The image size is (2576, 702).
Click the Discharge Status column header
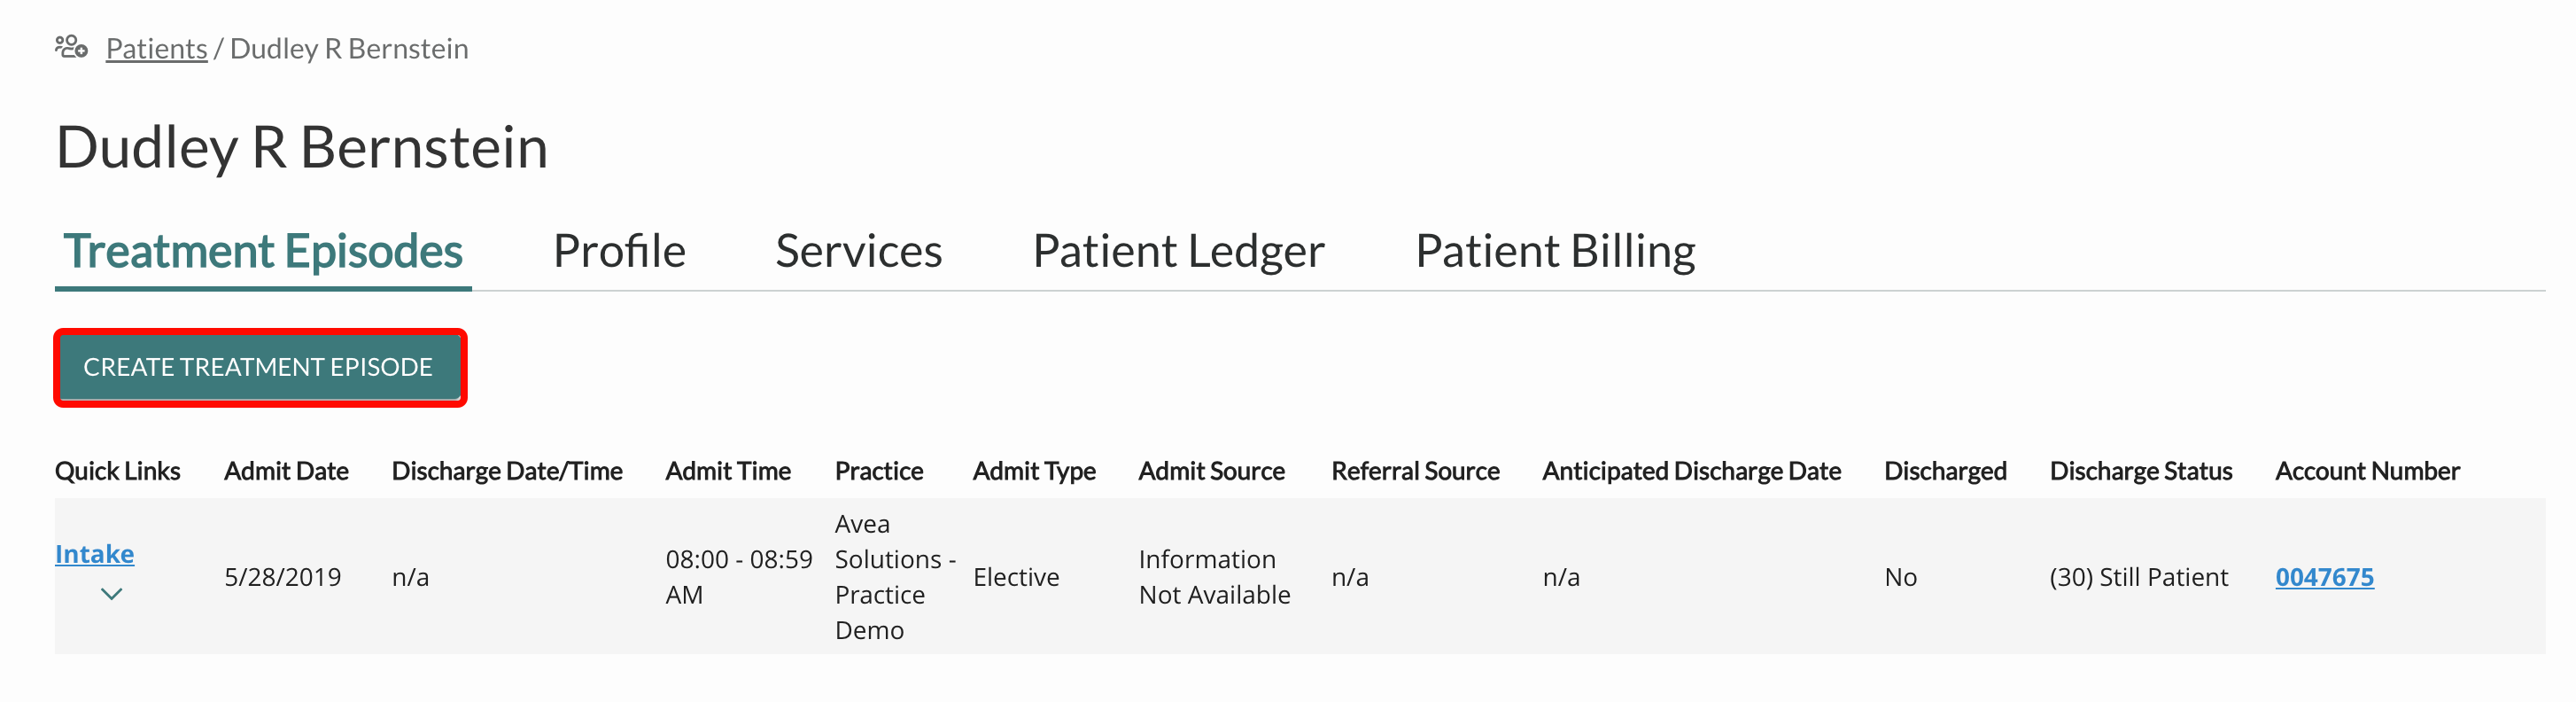click(2140, 471)
